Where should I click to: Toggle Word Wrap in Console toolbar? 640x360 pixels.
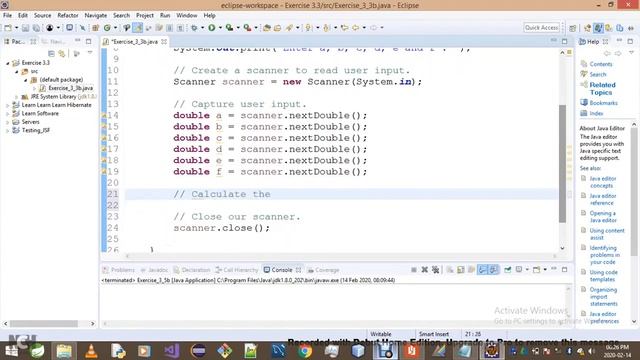click(x=471, y=270)
